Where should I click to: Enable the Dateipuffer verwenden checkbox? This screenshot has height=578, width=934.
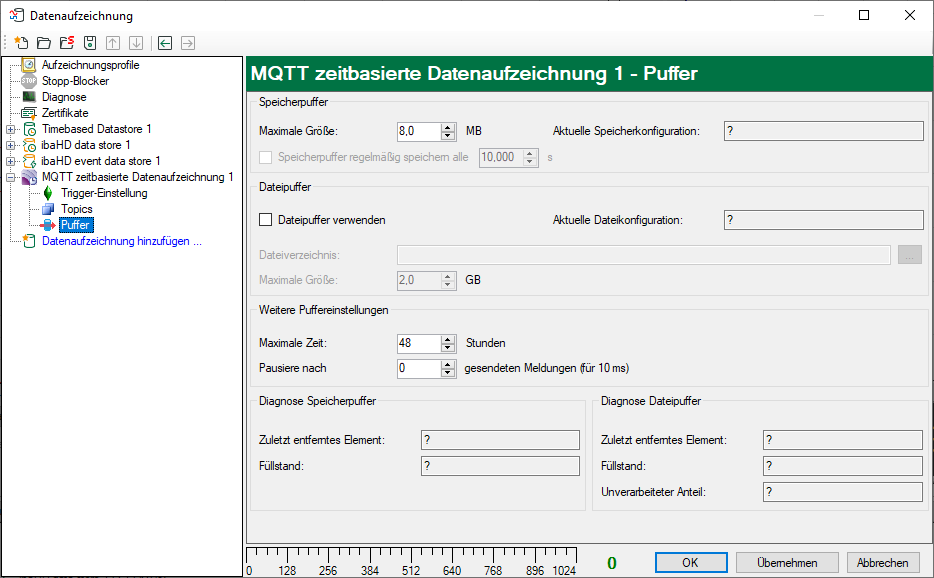point(266,220)
